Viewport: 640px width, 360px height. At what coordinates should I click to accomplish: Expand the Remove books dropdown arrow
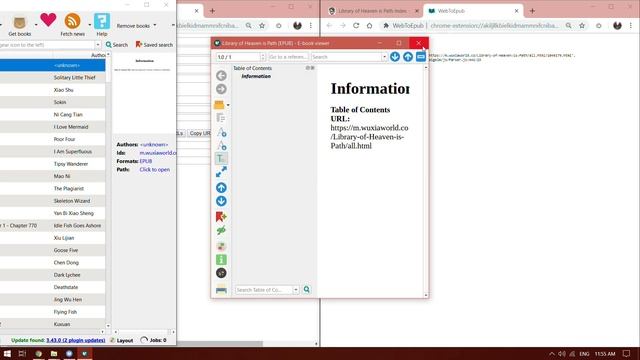click(155, 25)
